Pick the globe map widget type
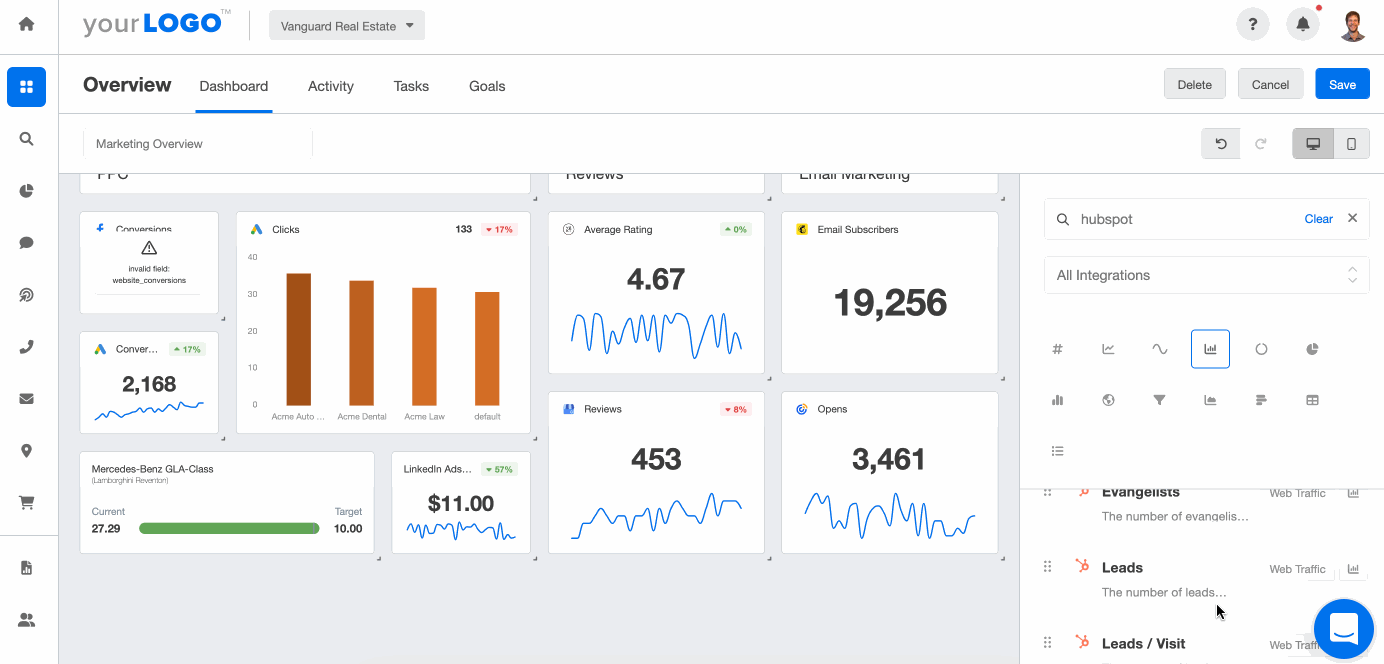This screenshot has width=1384, height=664. point(1108,400)
